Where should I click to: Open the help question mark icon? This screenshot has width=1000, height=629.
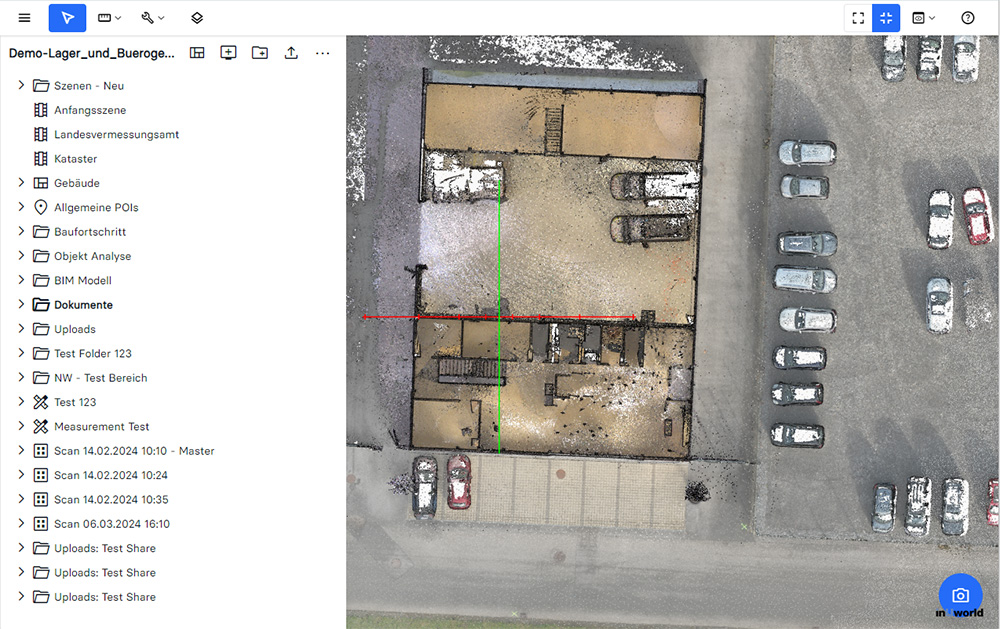click(x=967, y=18)
